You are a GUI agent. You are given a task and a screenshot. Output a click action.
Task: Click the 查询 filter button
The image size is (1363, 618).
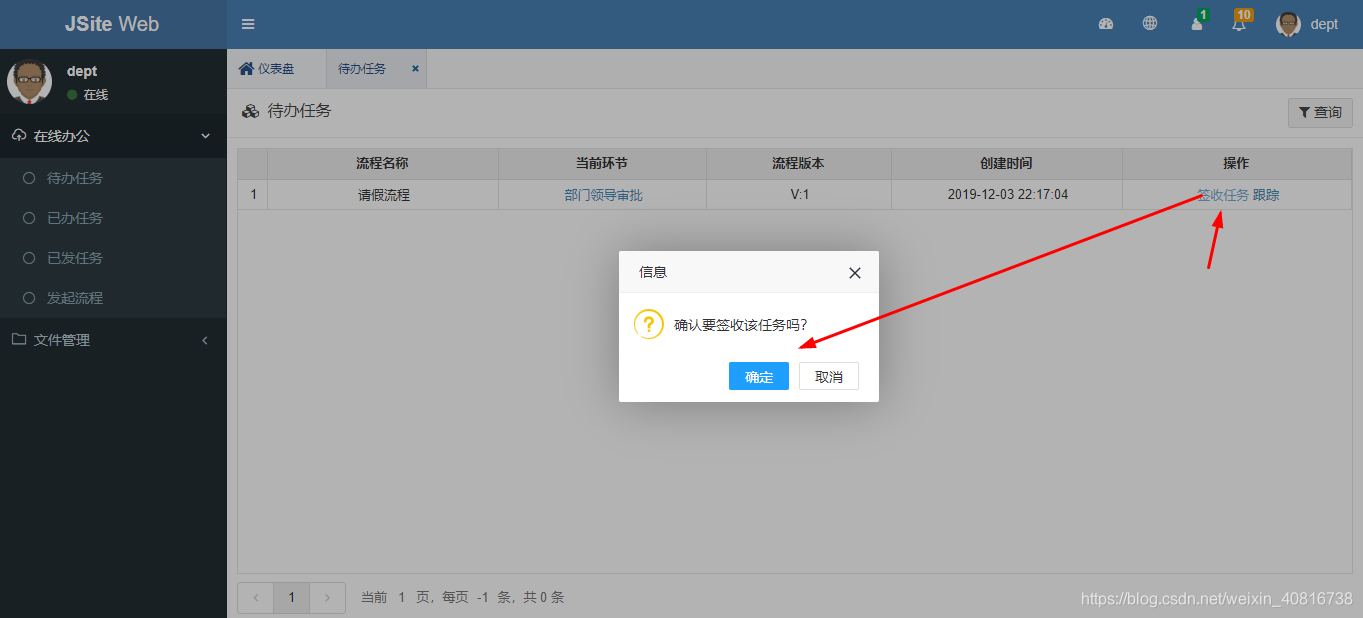click(x=1320, y=113)
